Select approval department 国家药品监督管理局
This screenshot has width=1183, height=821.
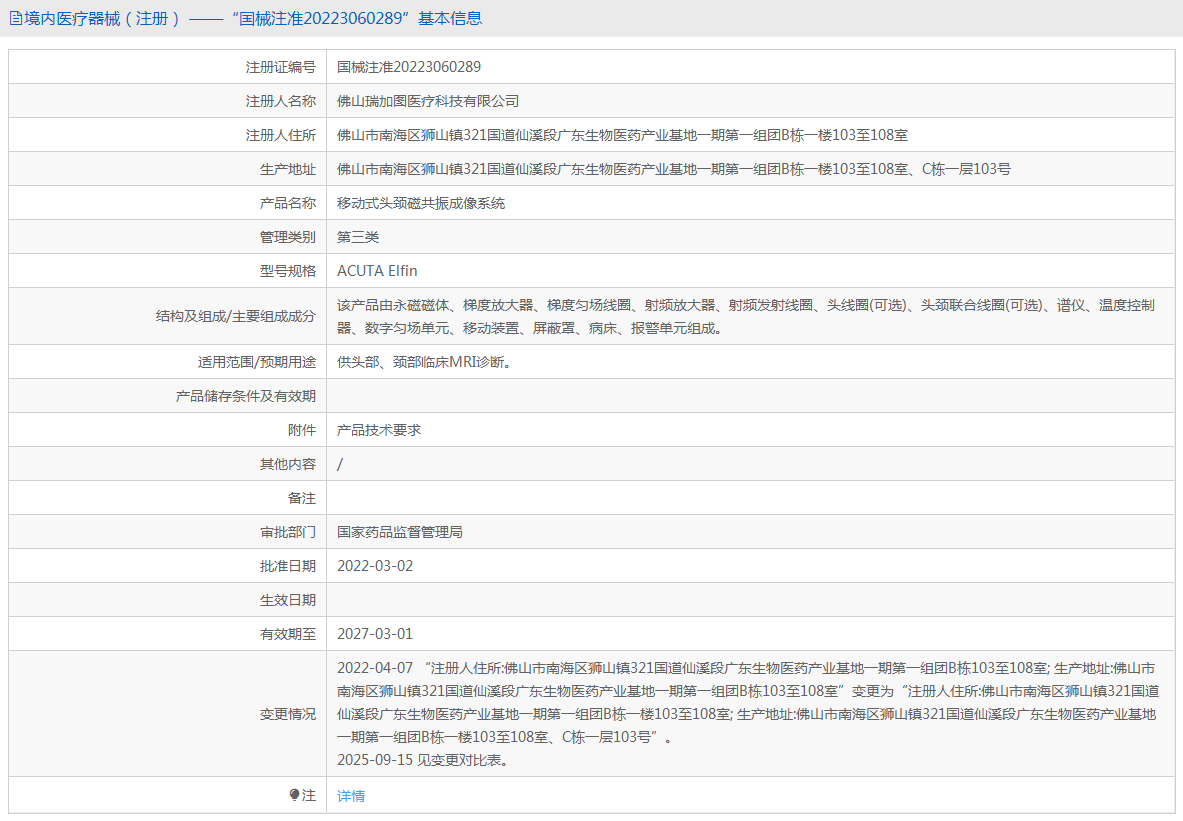(400, 532)
